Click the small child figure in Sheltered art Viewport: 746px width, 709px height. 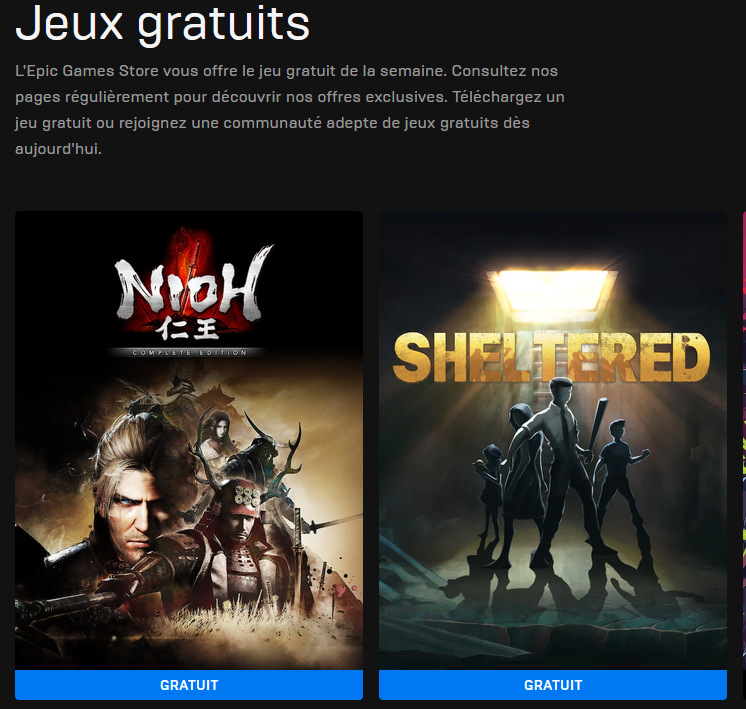point(489,492)
